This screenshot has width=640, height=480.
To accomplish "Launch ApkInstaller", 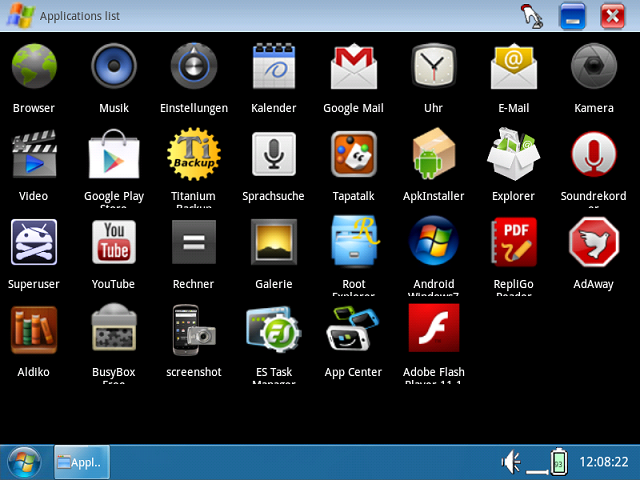I will point(433,153).
